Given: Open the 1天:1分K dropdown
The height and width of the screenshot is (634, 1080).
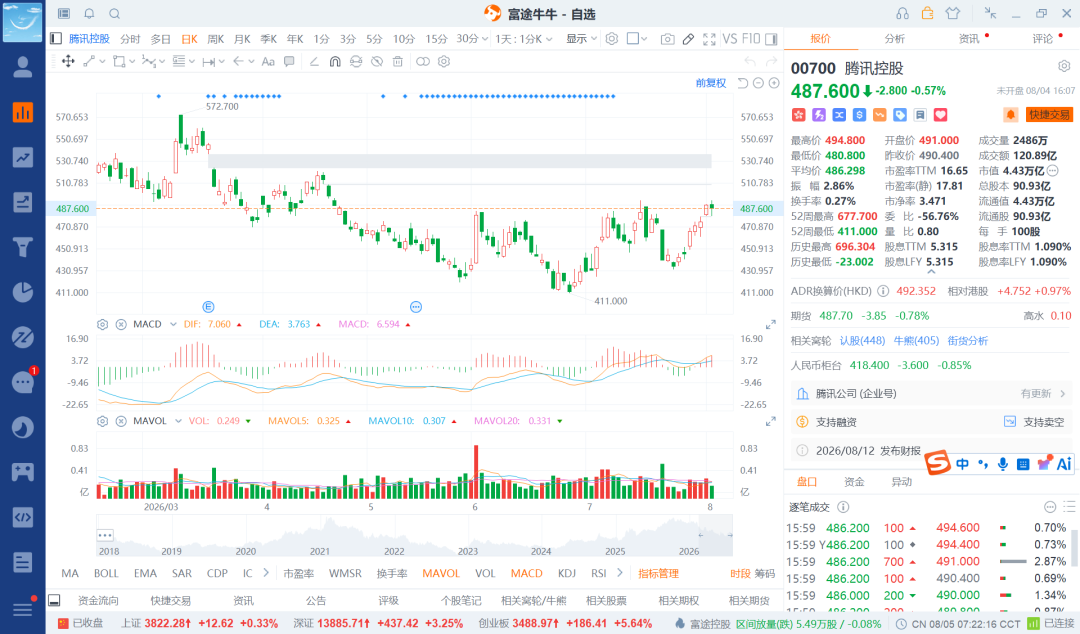Looking at the screenshot, I should [x=524, y=39].
